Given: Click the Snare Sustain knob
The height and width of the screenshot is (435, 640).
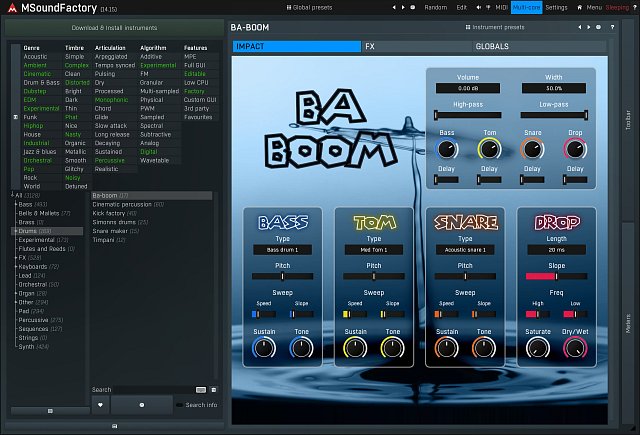Looking at the screenshot, I should point(446,350).
